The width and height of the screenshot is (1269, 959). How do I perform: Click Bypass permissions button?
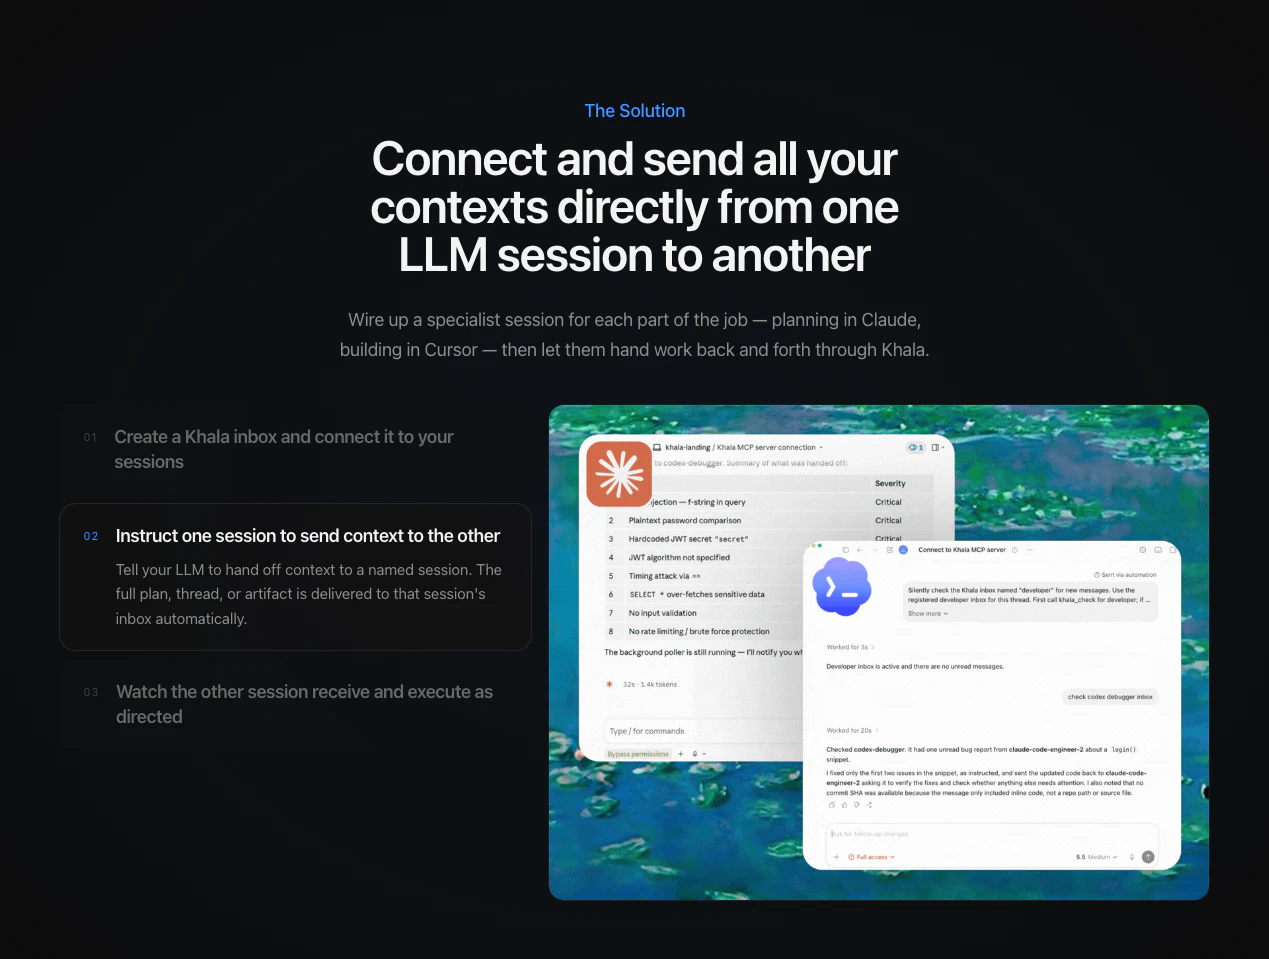(x=638, y=754)
